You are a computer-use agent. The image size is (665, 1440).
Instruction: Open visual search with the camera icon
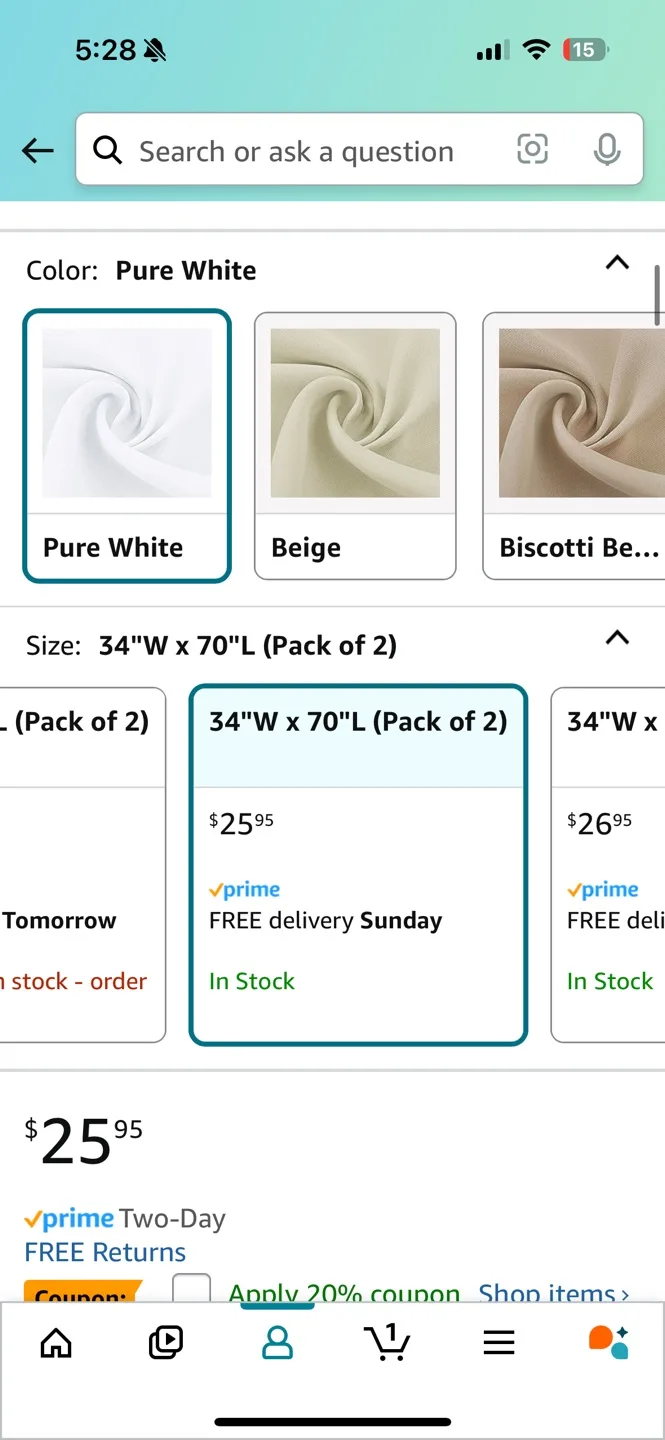pyautogui.click(x=532, y=149)
